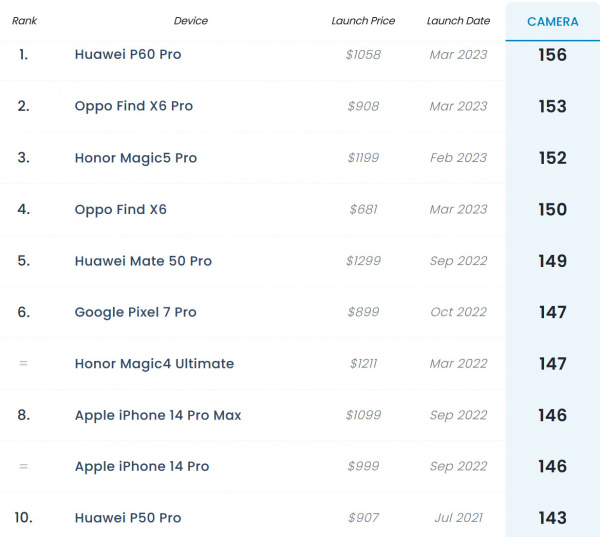The image size is (600, 537).
Task: Select the CAMERA tab header
Action: (x=552, y=22)
